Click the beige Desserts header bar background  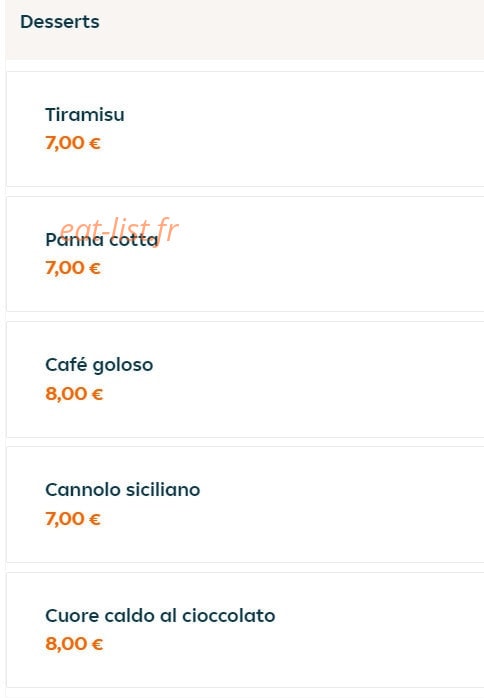point(289,27)
